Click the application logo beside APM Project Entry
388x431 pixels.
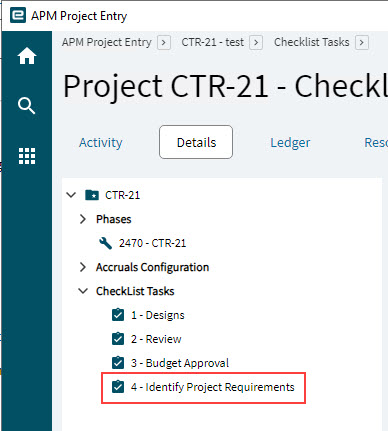pyautogui.click(x=18, y=15)
